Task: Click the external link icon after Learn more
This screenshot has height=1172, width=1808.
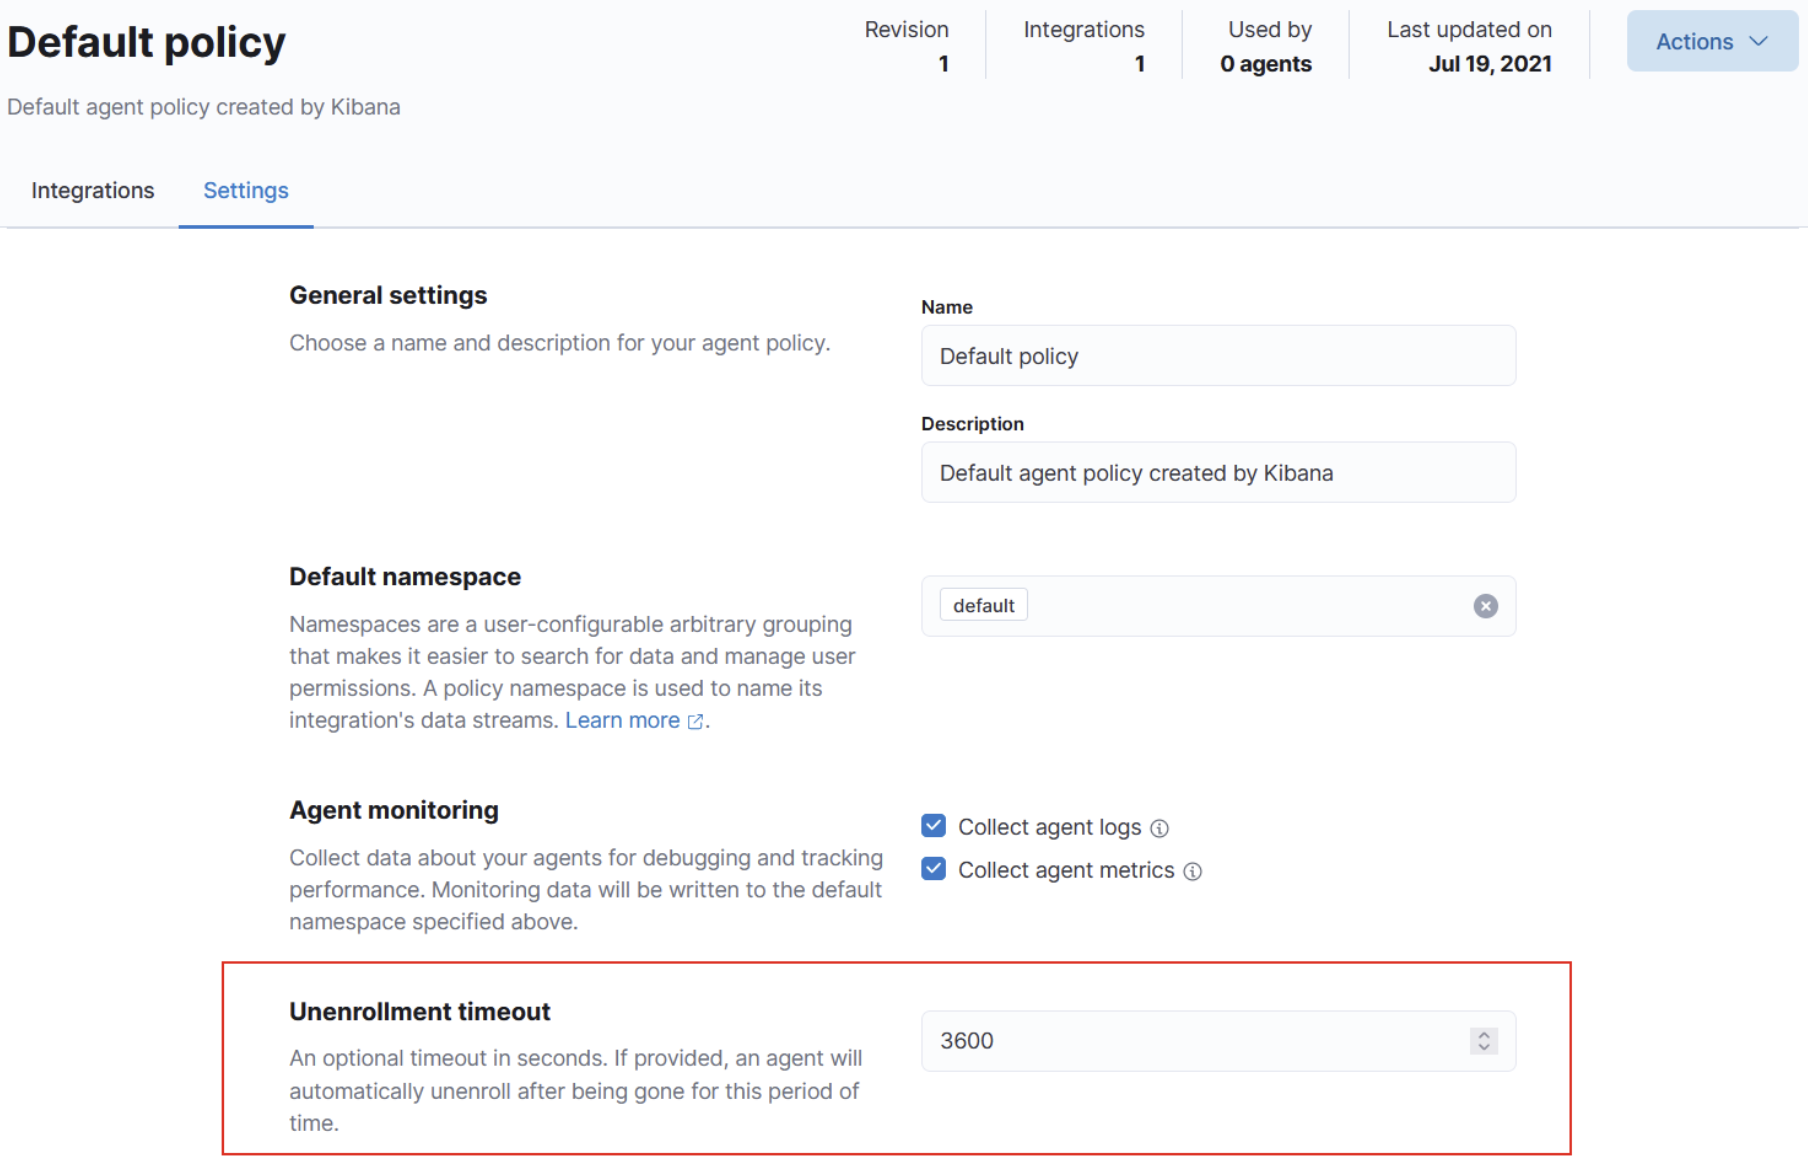Action: click(696, 721)
